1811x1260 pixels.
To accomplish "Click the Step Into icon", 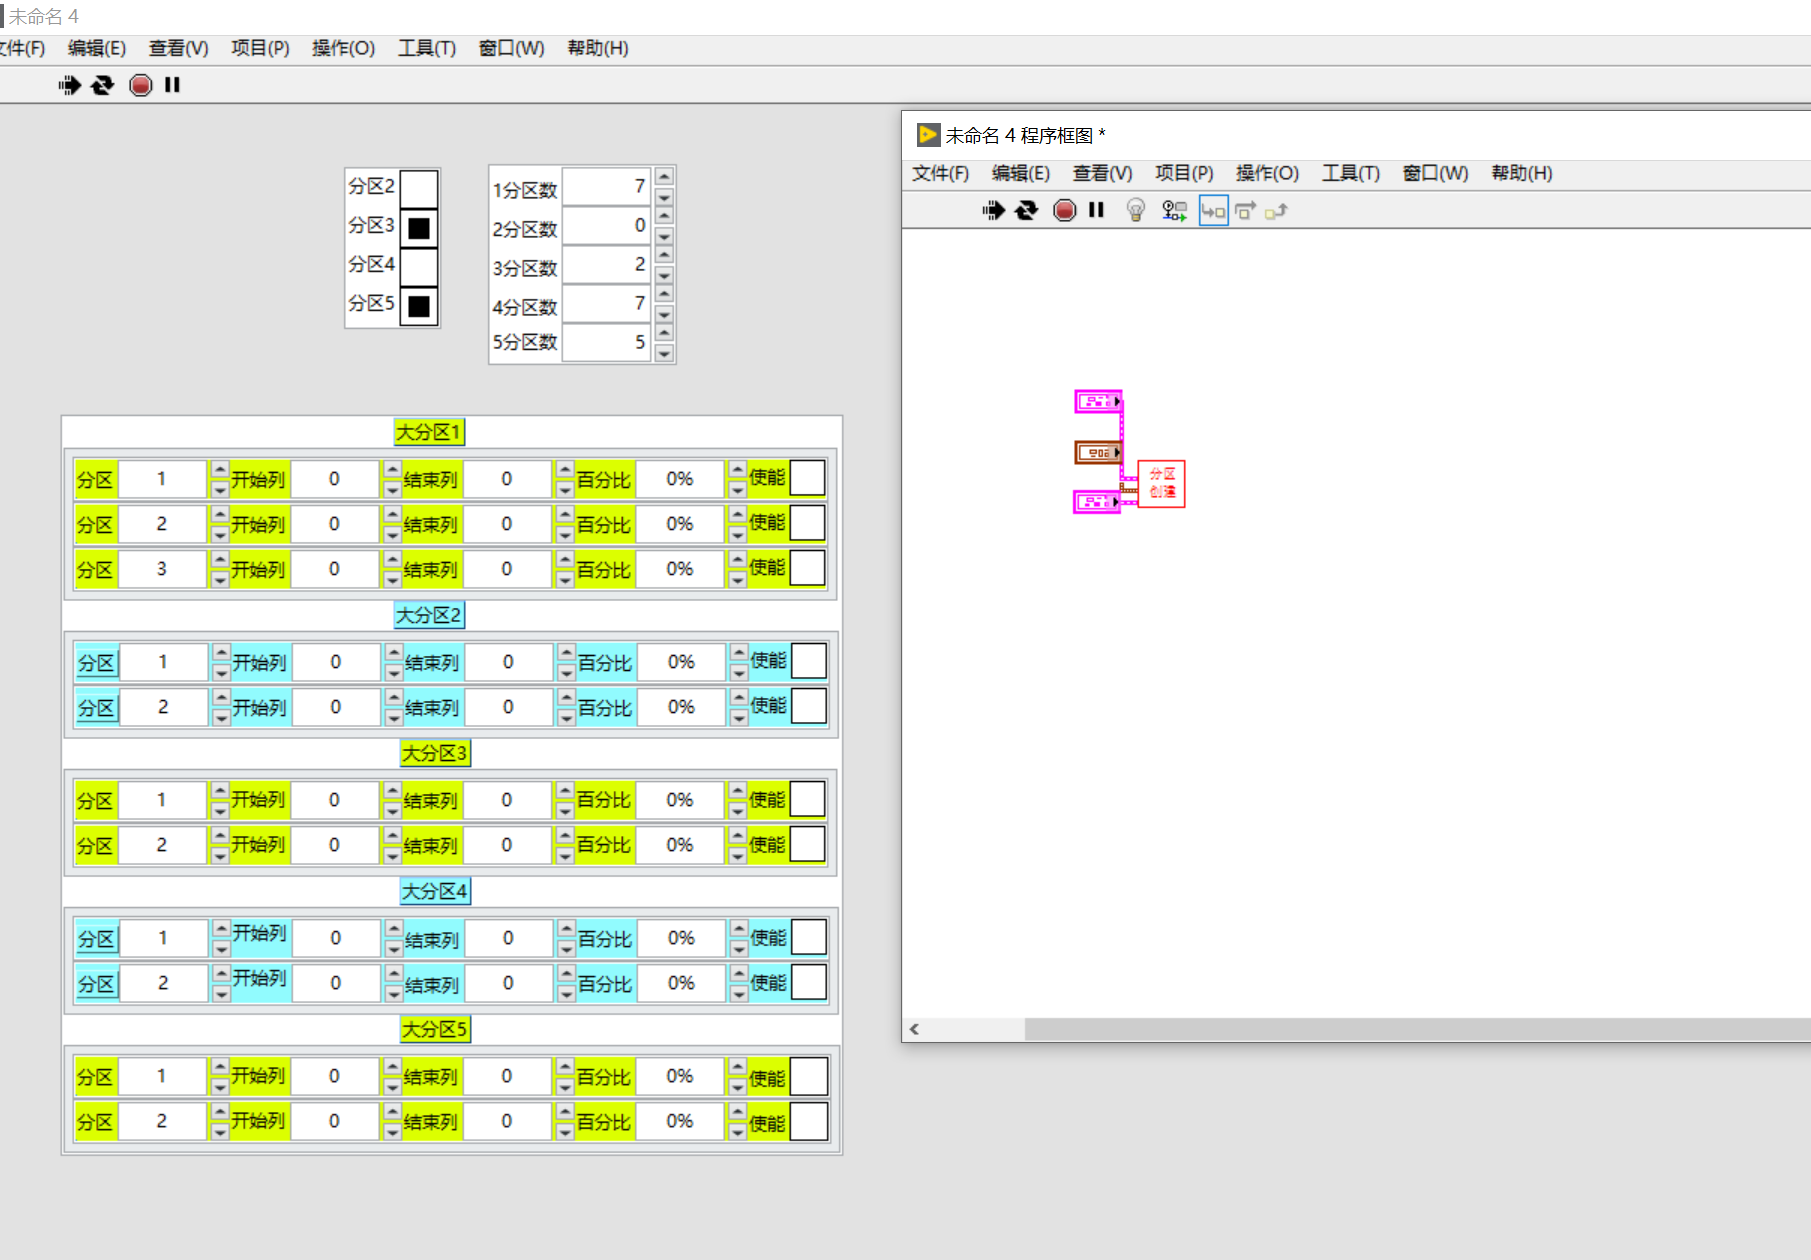I will (x=1213, y=210).
